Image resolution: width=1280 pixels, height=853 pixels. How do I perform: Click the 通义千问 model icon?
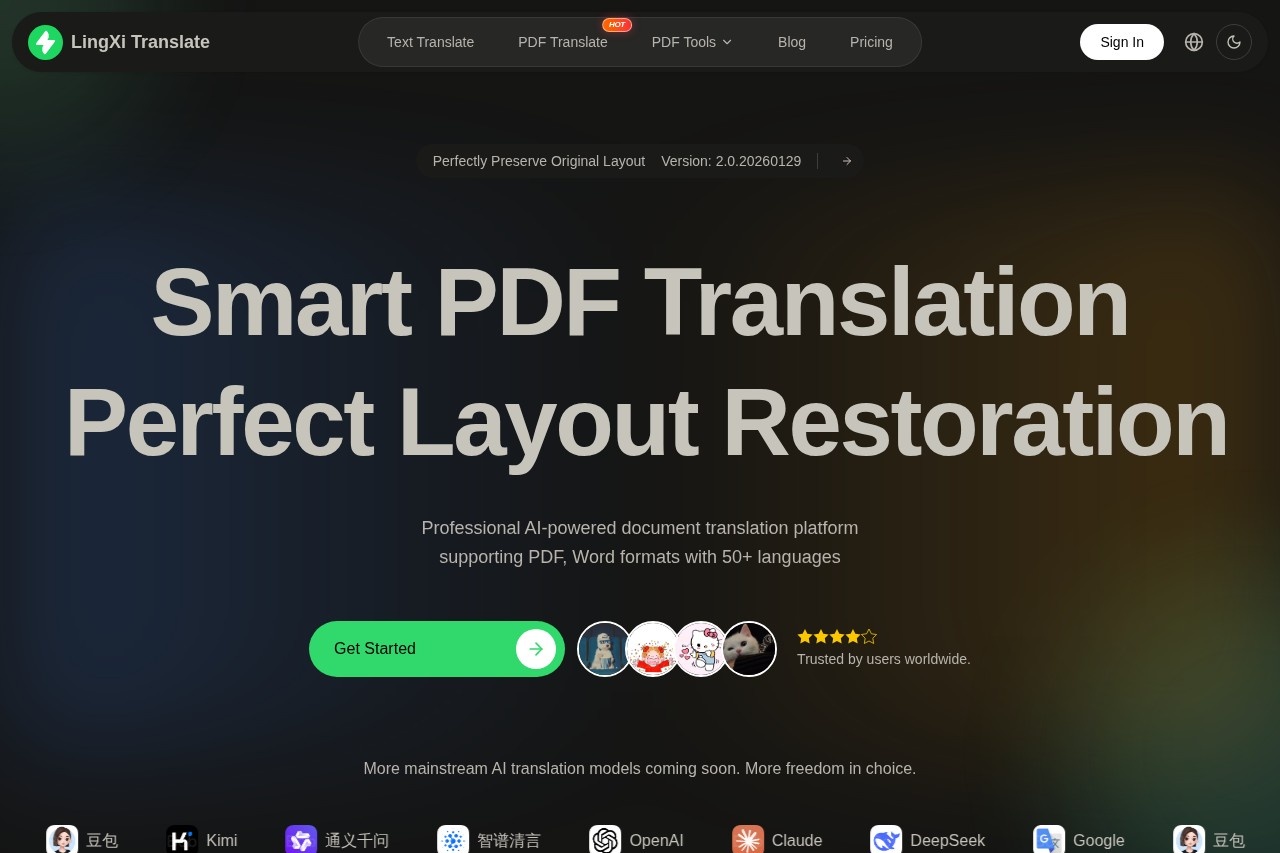301,840
